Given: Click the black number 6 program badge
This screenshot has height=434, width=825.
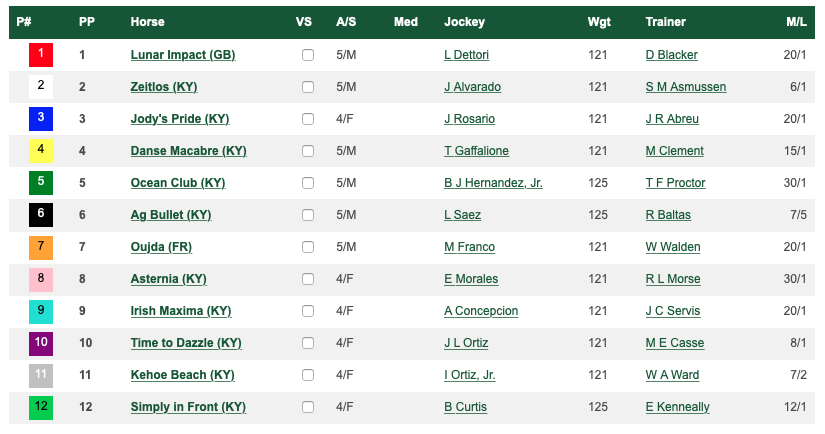Looking at the screenshot, I should coord(41,215).
